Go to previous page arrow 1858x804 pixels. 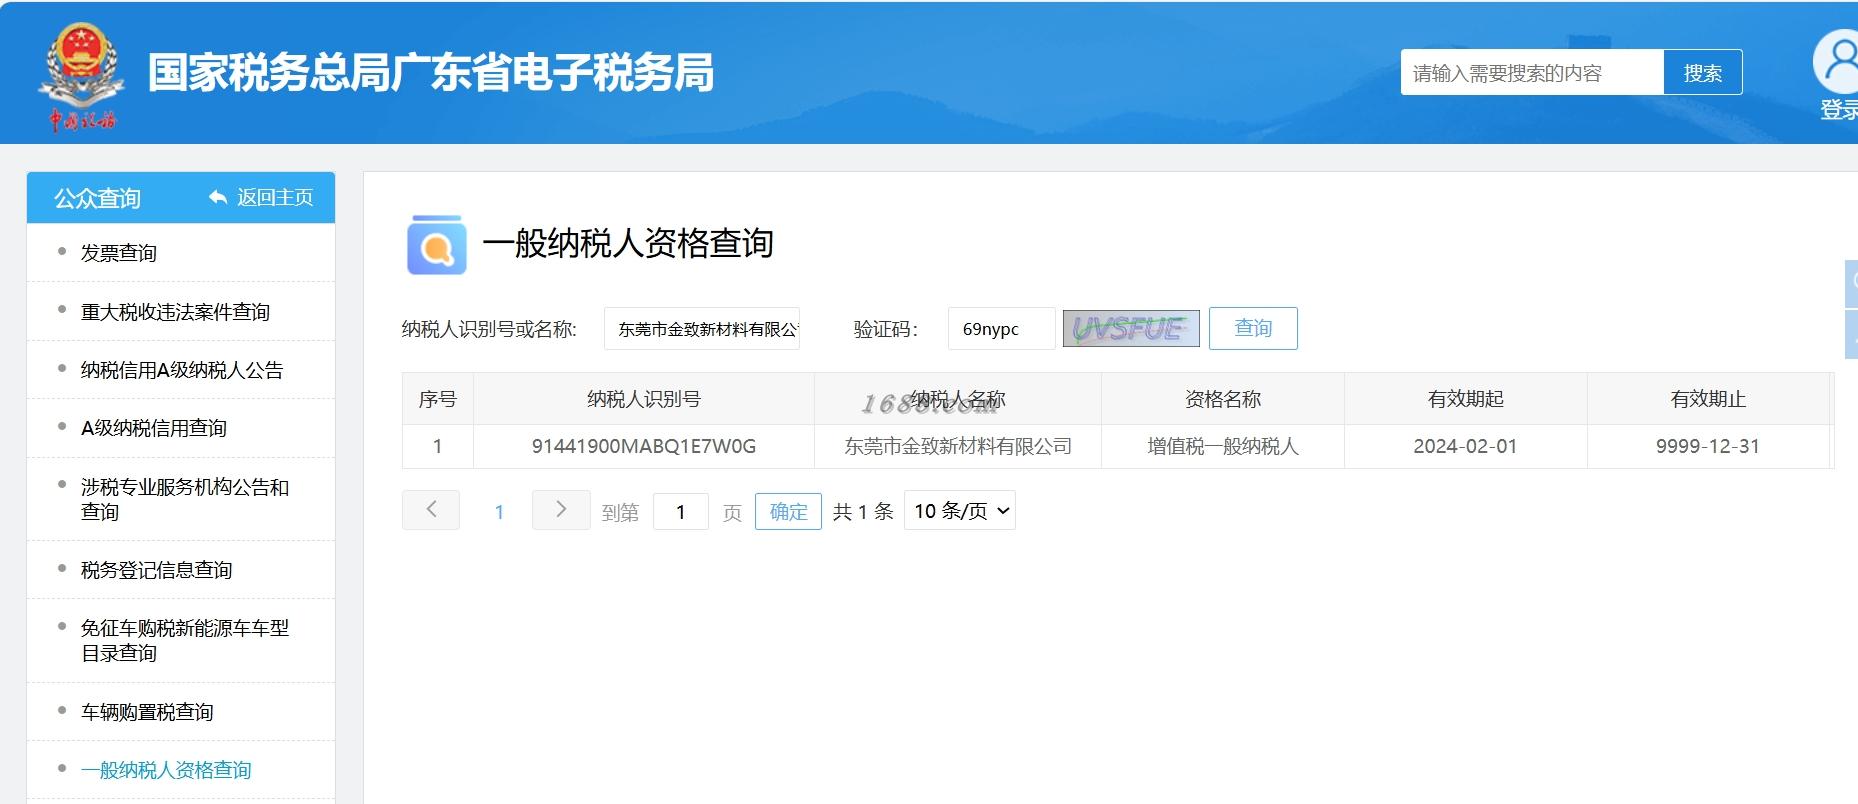coord(431,510)
